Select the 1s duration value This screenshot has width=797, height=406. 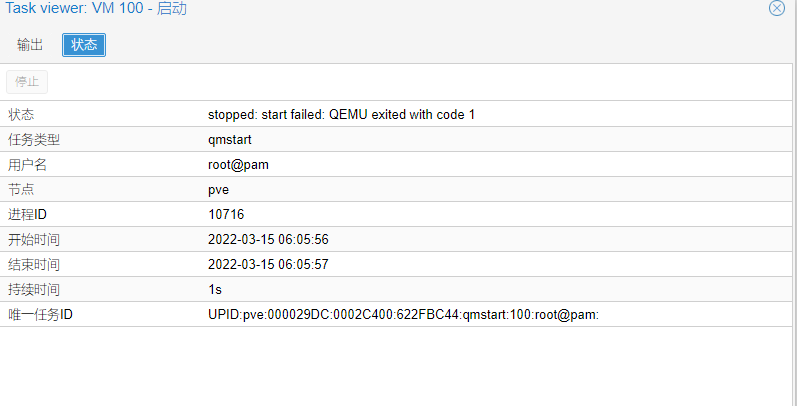point(215,290)
